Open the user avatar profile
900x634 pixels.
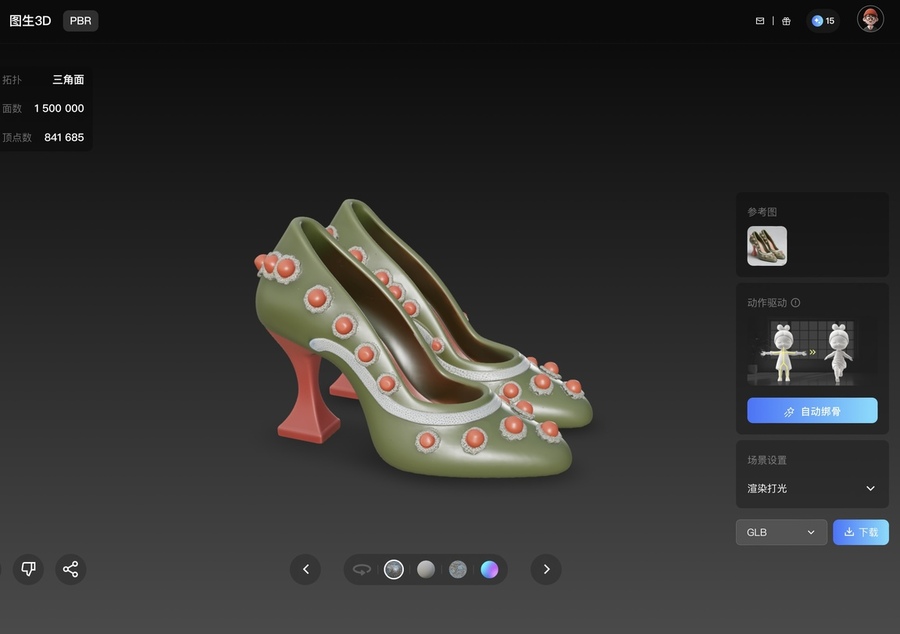pyautogui.click(x=870, y=19)
